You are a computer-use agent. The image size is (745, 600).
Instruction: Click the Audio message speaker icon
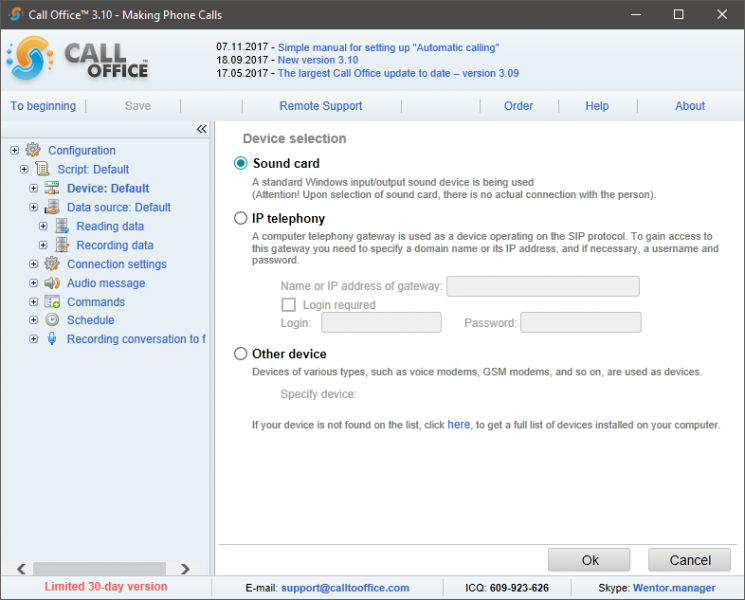(52, 283)
